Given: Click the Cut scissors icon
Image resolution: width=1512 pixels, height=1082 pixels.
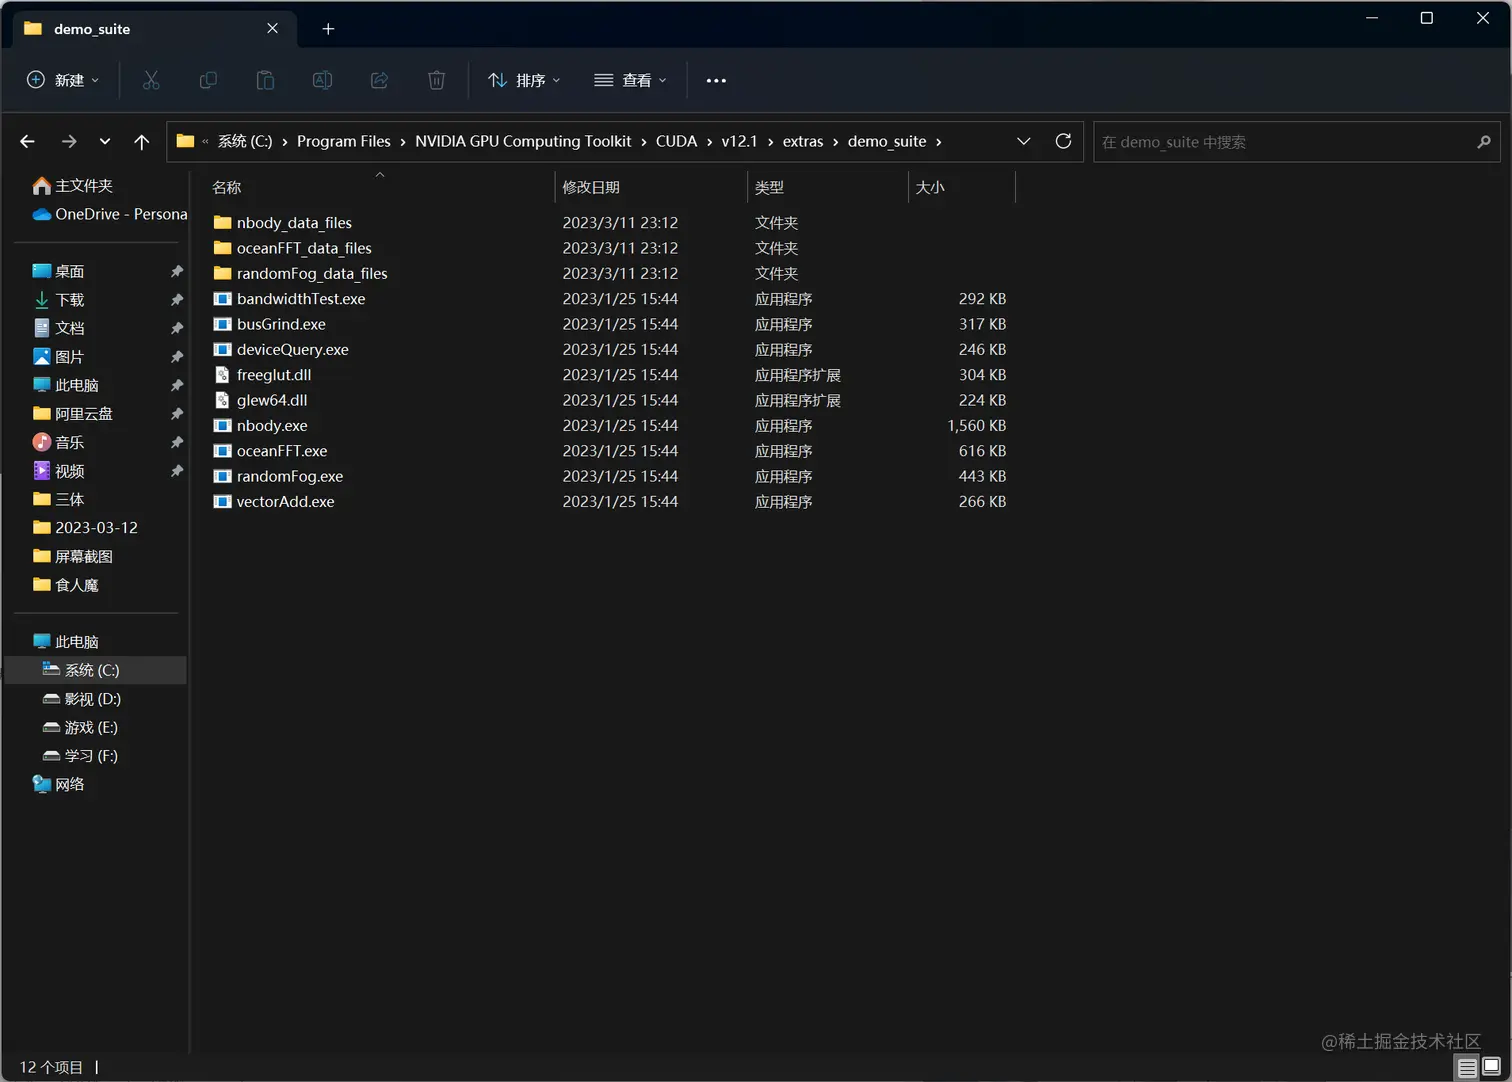Looking at the screenshot, I should pyautogui.click(x=151, y=80).
